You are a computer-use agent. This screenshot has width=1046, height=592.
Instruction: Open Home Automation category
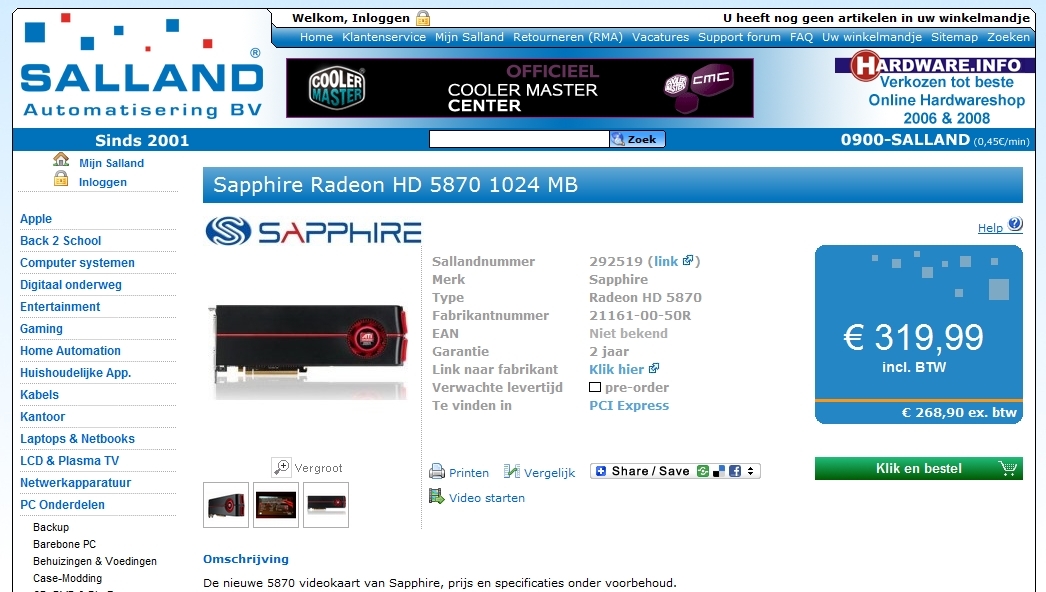click(x=71, y=351)
